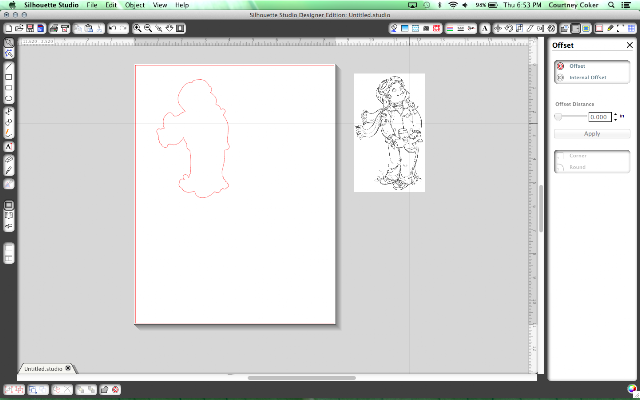
Task: Open the Courtney Coker user menu
Action: (573, 5)
